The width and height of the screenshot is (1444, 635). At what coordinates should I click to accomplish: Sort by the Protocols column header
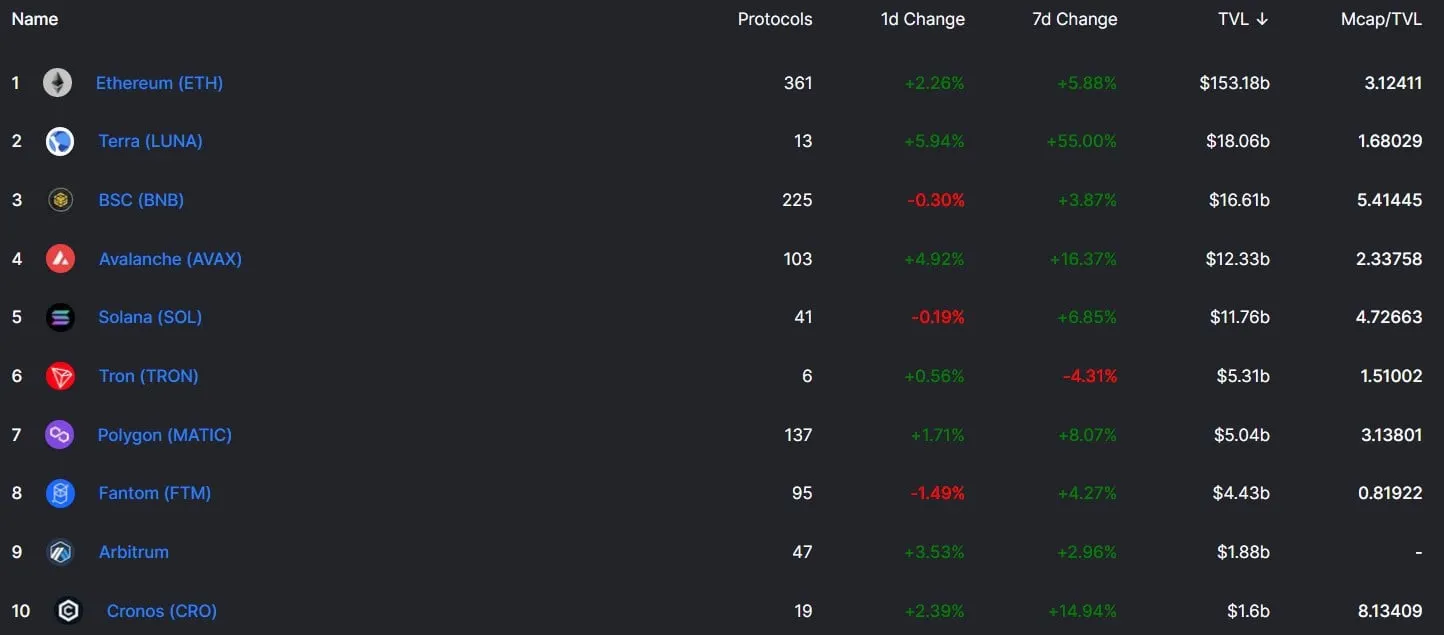click(775, 19)
